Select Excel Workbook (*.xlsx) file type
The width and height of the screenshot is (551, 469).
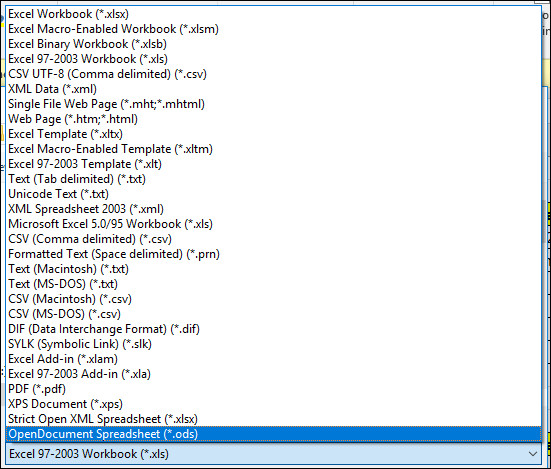coord(273,14)
